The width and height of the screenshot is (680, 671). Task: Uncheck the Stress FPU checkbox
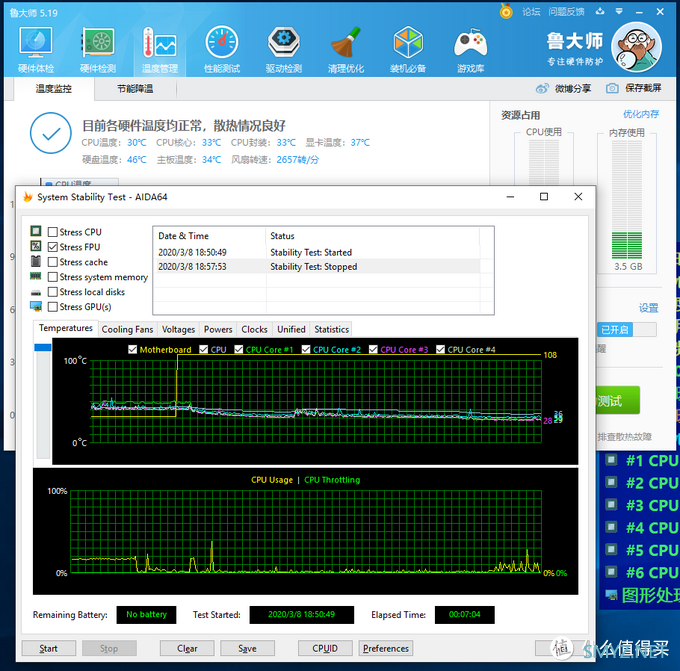(53, 247)
